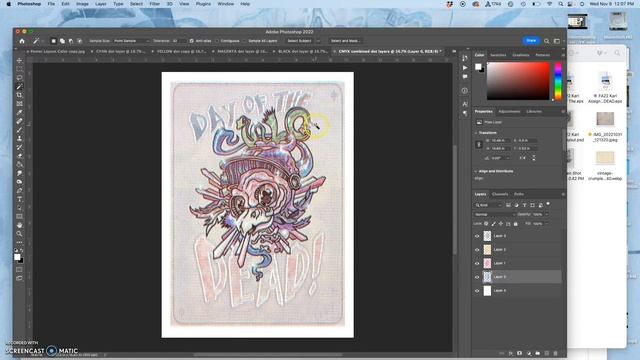Open the Image menu
Image resolution: width=640 pixels, height=360 pixels.
[82, 4]
